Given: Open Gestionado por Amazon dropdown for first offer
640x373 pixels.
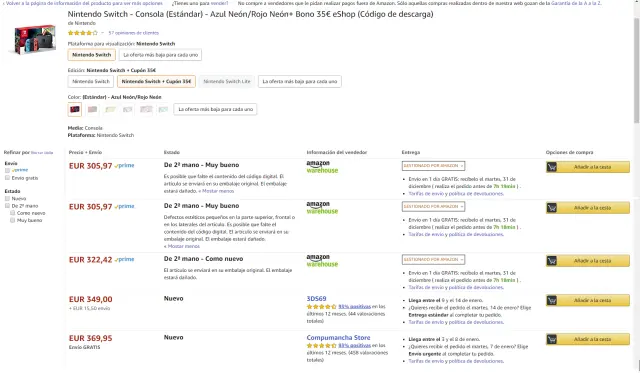Looking at the screenshot, I should [x=433, y=166].
